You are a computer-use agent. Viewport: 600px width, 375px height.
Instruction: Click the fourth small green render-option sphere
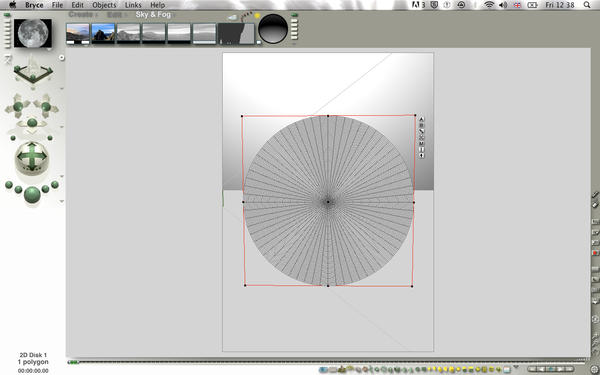coord(46,189)
